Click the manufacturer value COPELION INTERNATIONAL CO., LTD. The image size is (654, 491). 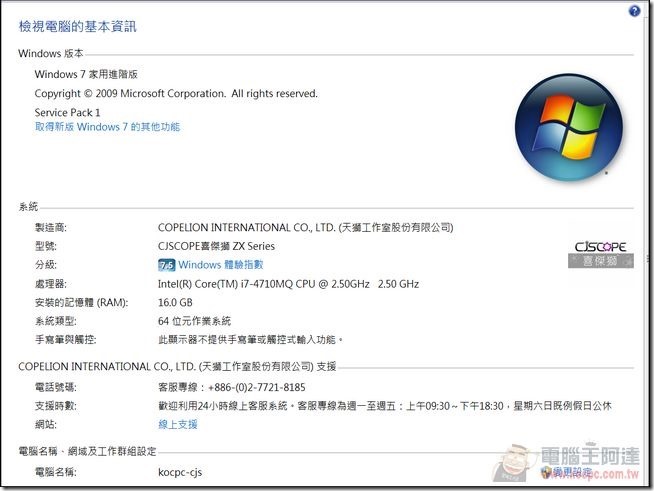coord(305,227)
